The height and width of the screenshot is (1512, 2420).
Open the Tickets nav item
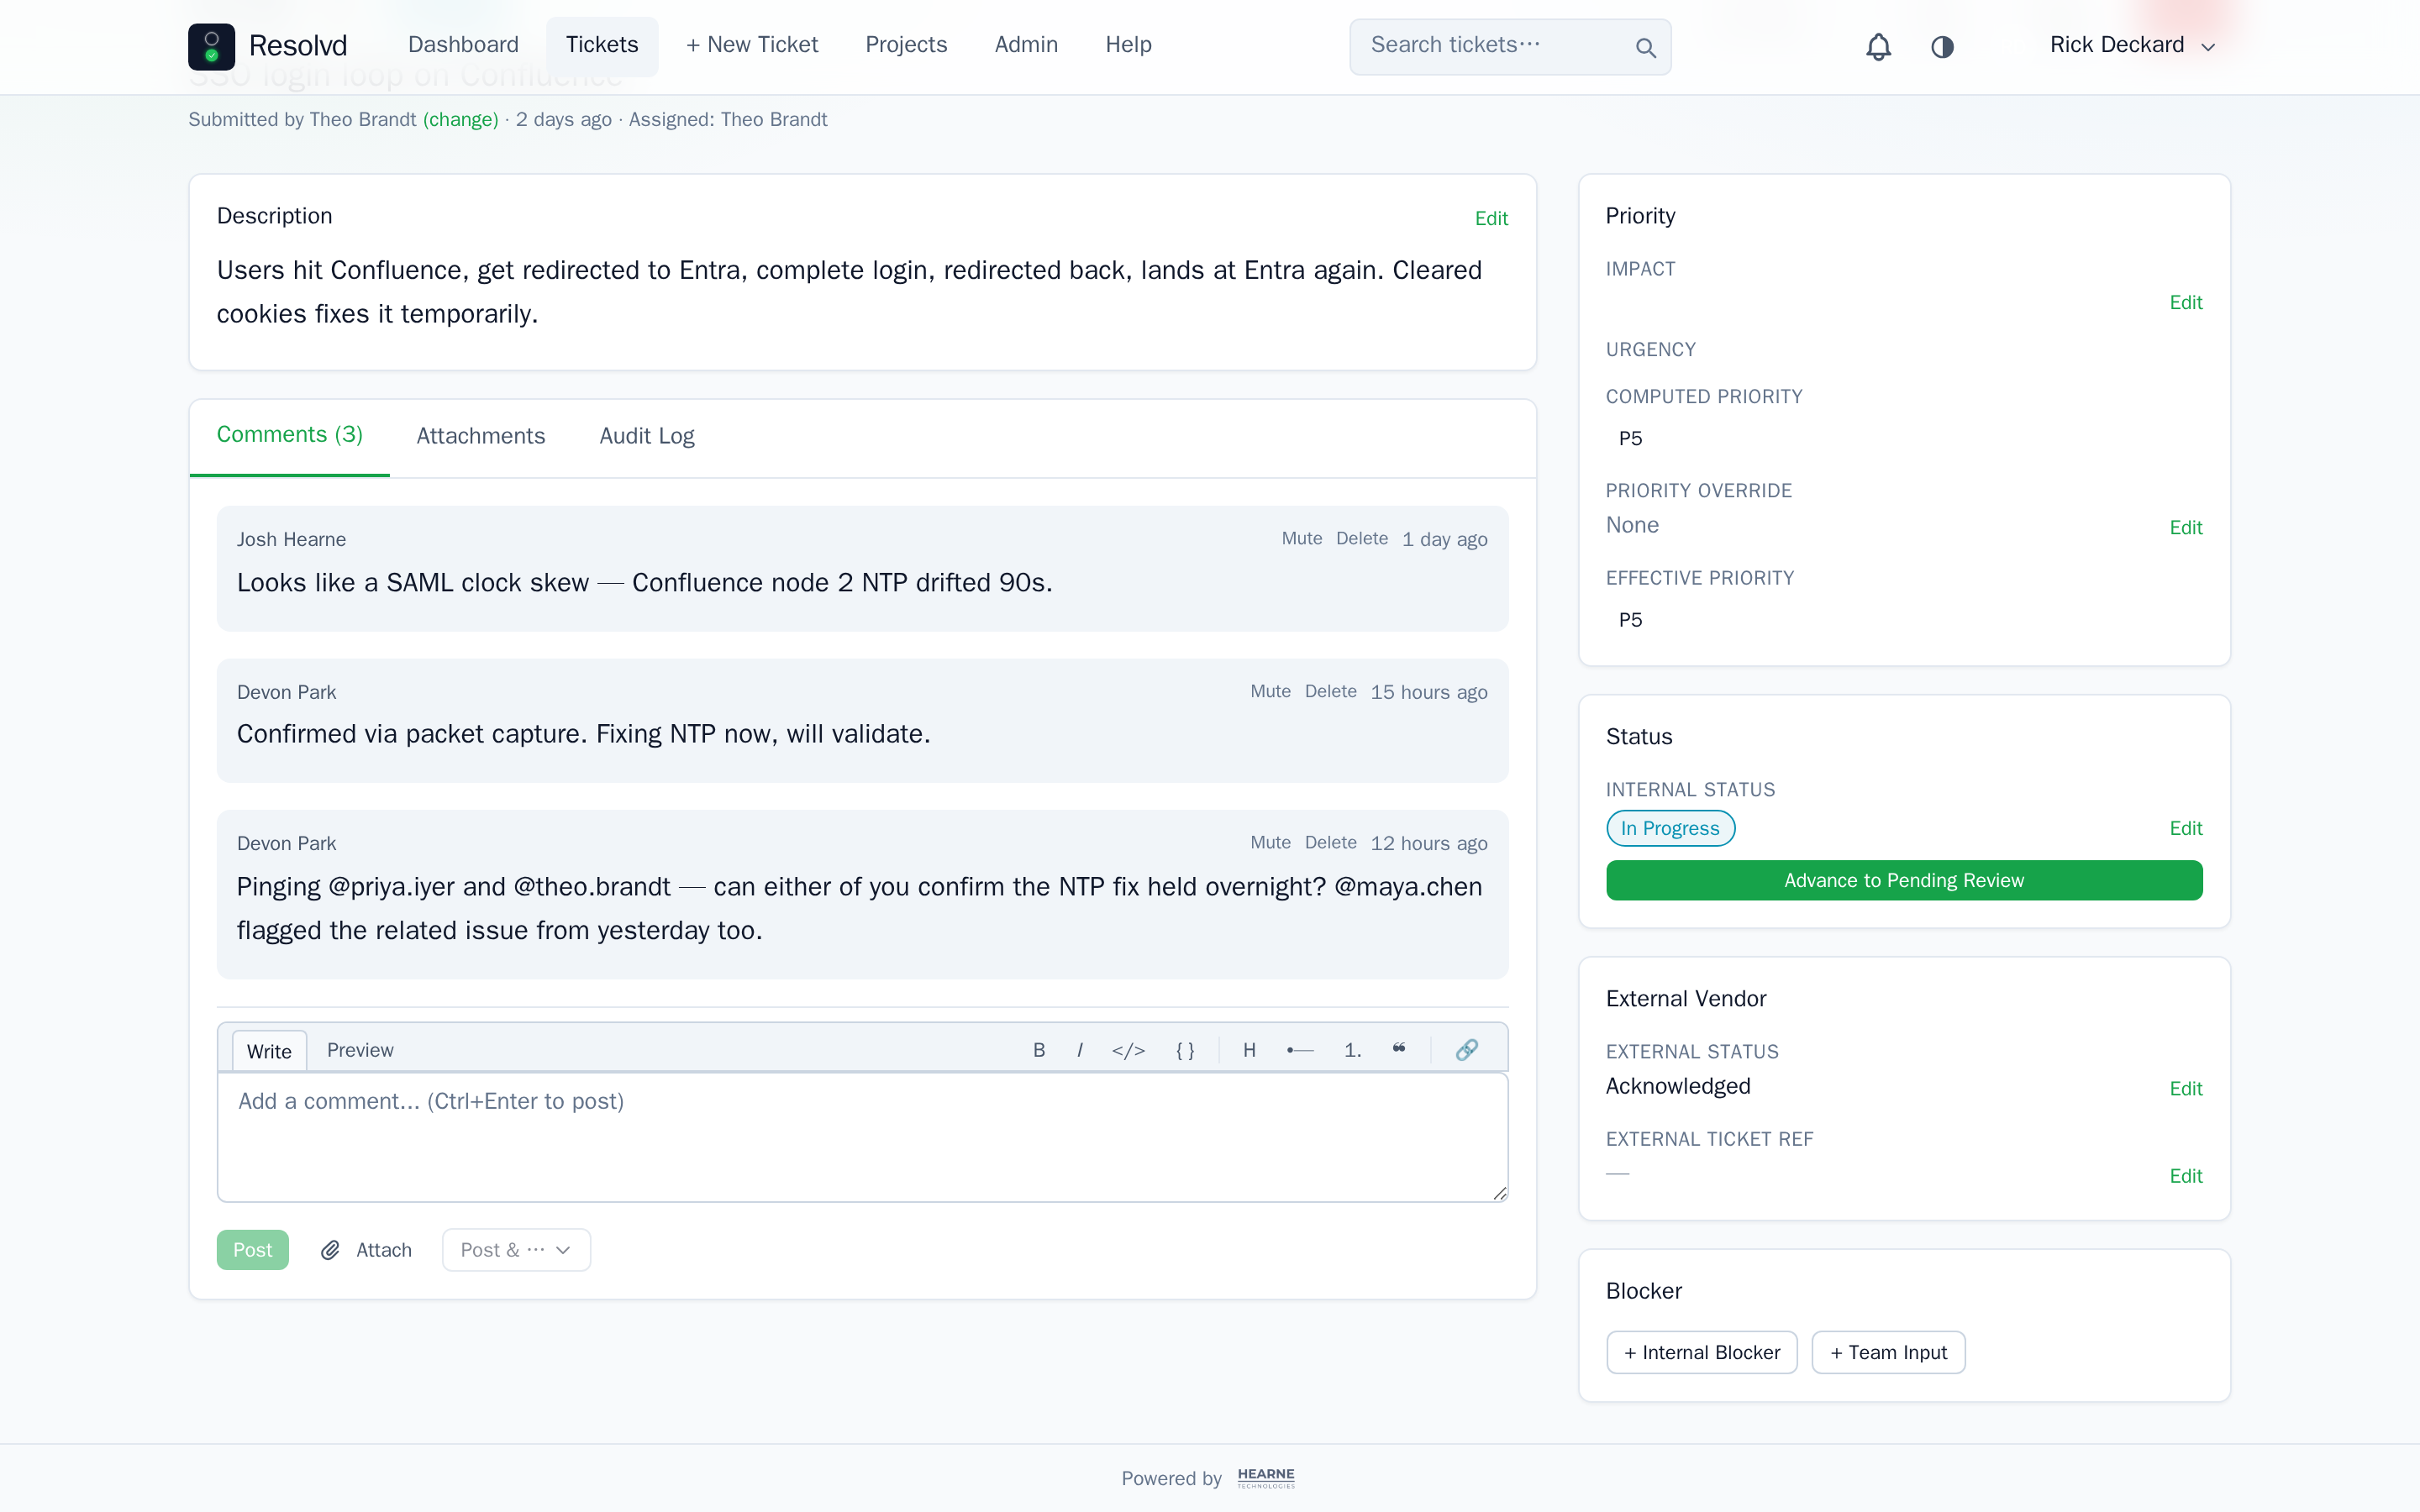pyautogui.click(x=602, y=45)
